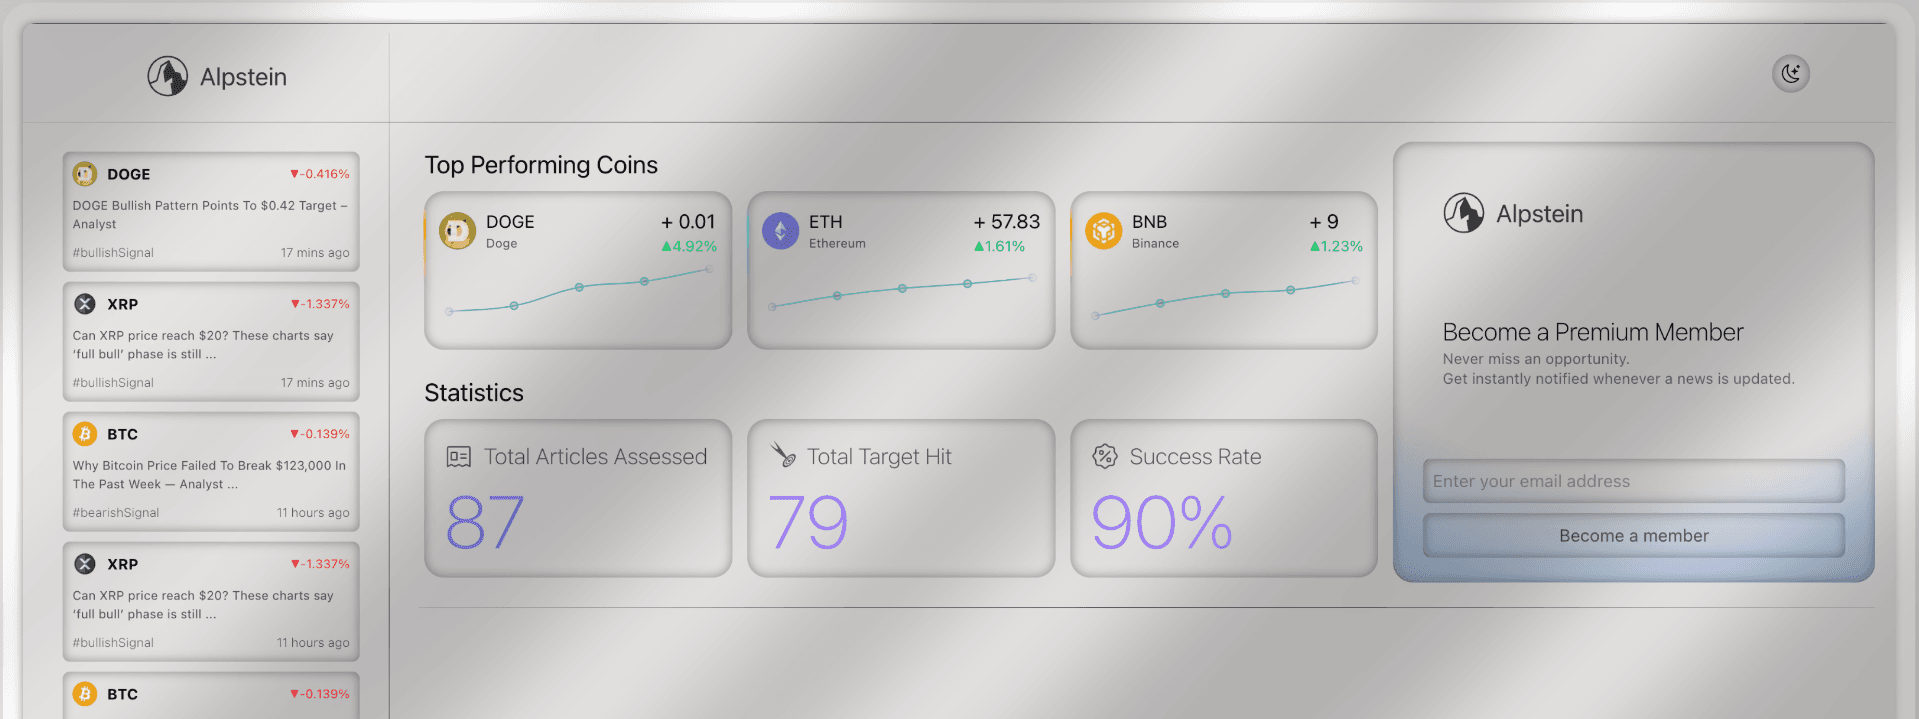Click the Total Articles Assessed newspaper icon
This screenshot has width=1919, height=719.
pyautogui.click(x=458, y=457)
